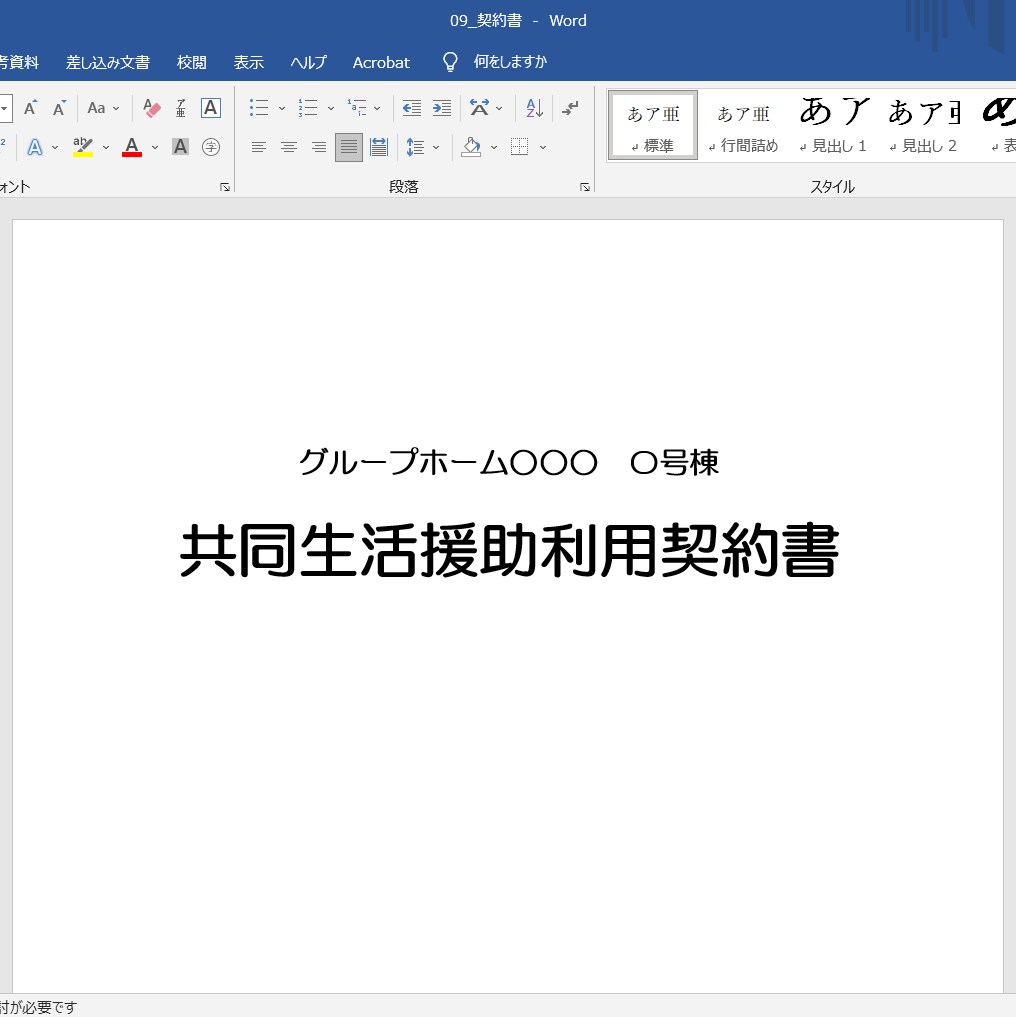1016x1017 pixels.
Task: Align text to the left
Action: [259, 147]
